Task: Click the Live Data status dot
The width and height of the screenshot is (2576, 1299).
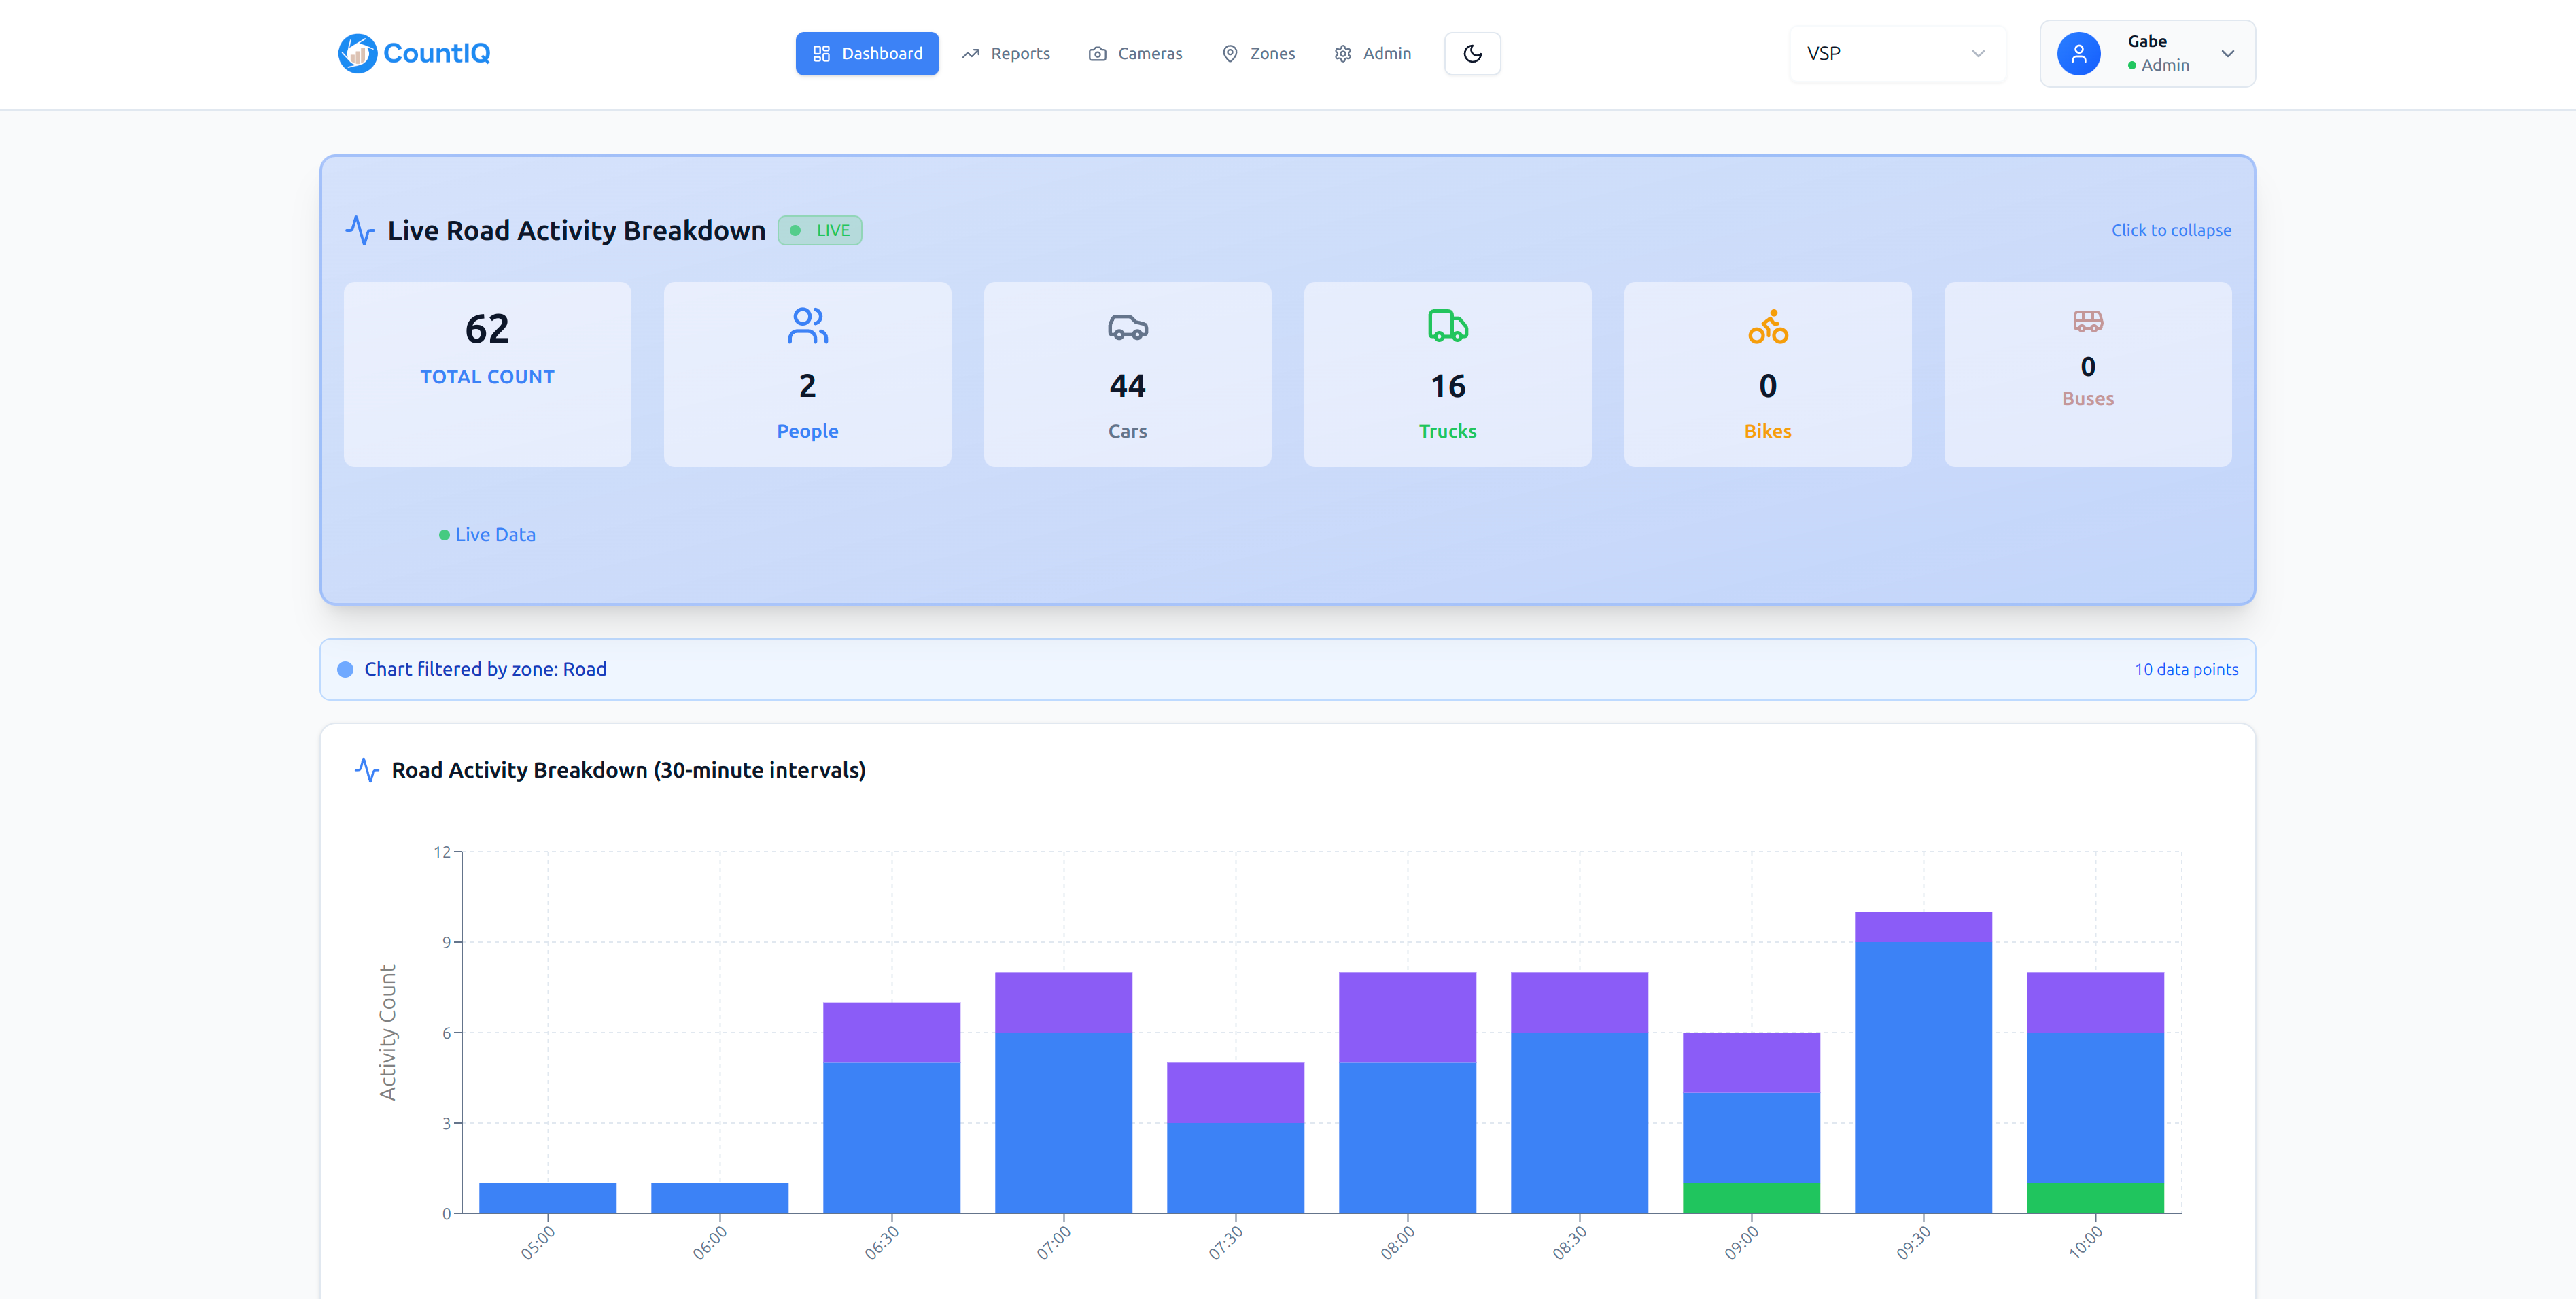Action: 444,534
